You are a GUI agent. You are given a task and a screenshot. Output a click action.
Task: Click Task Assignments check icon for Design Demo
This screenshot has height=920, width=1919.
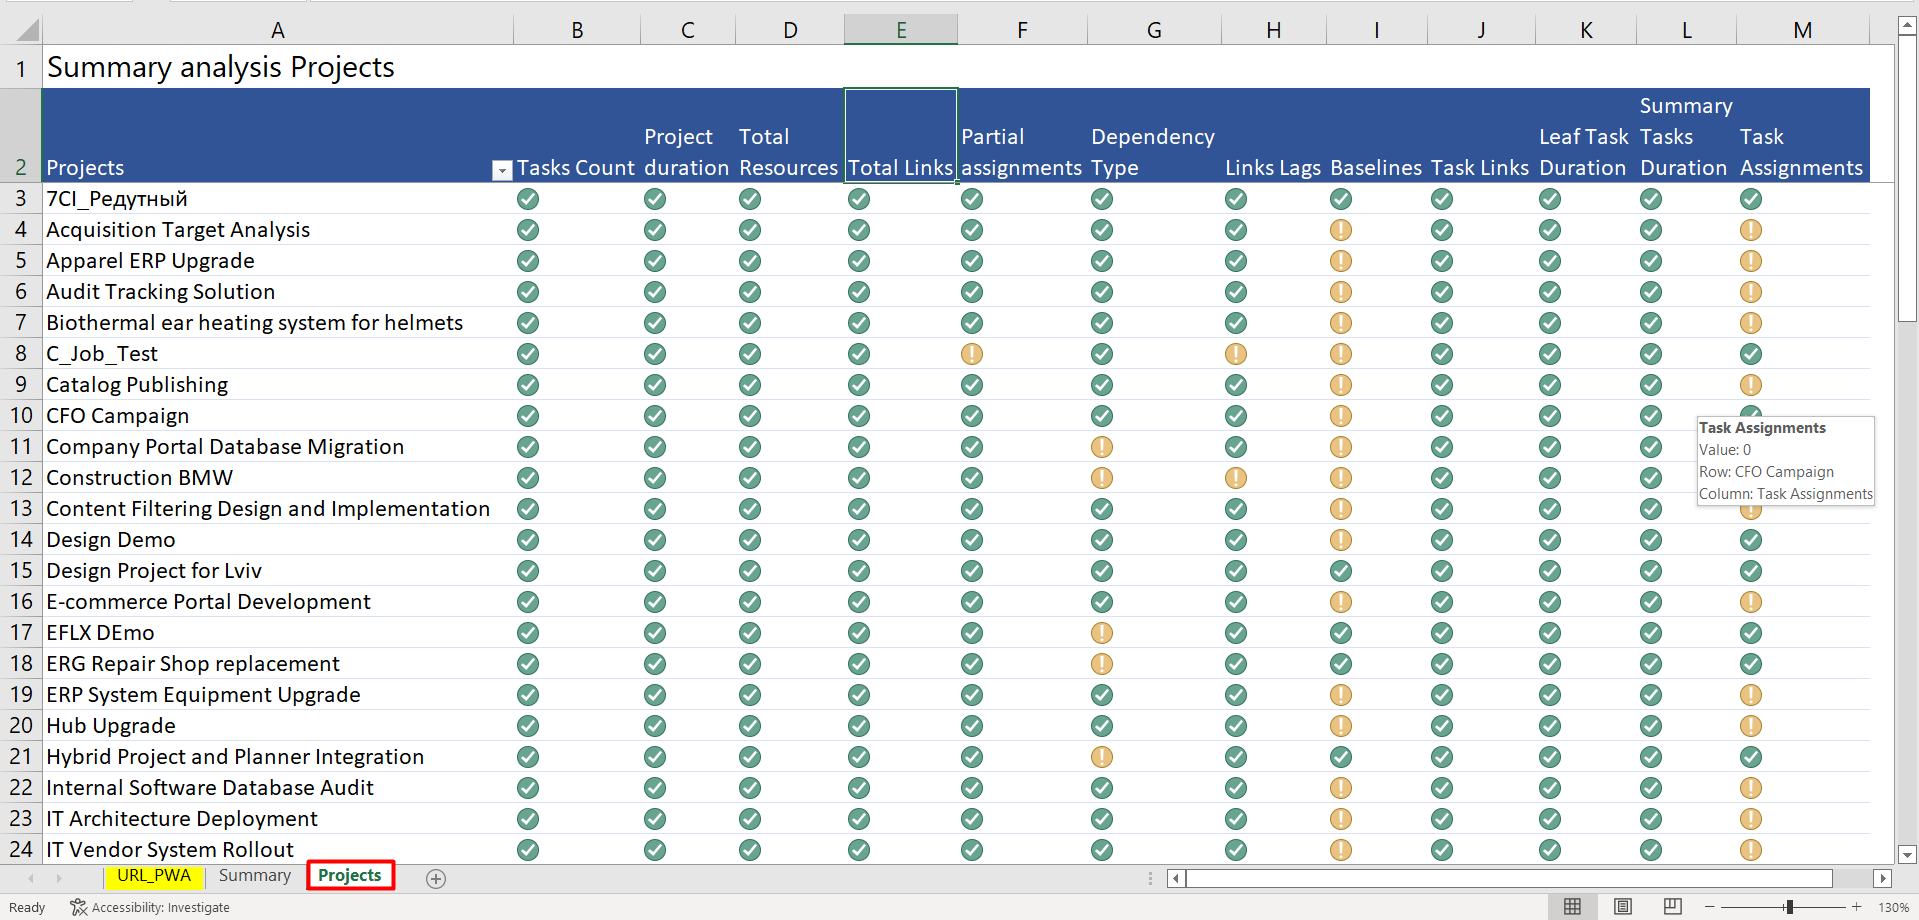point(1751,540)
